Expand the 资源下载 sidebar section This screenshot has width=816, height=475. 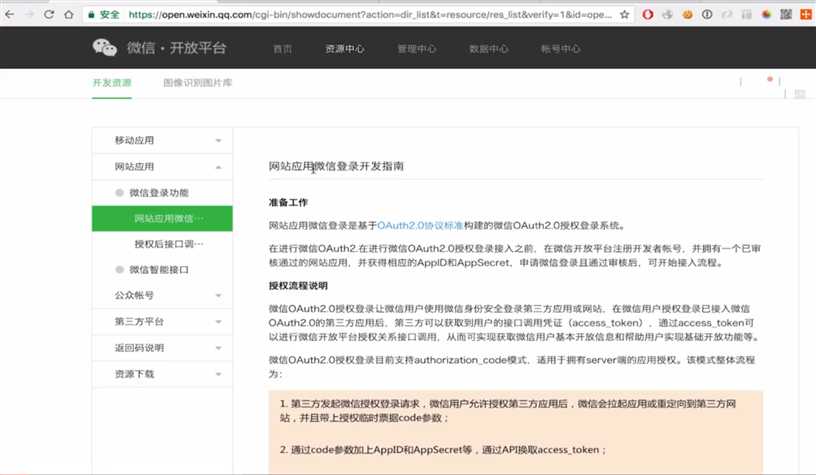click(162, 374)
